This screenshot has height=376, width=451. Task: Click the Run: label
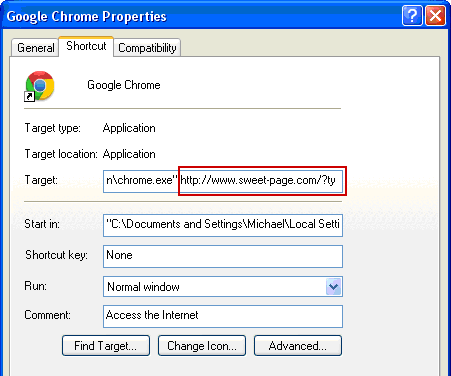(36, 286)
